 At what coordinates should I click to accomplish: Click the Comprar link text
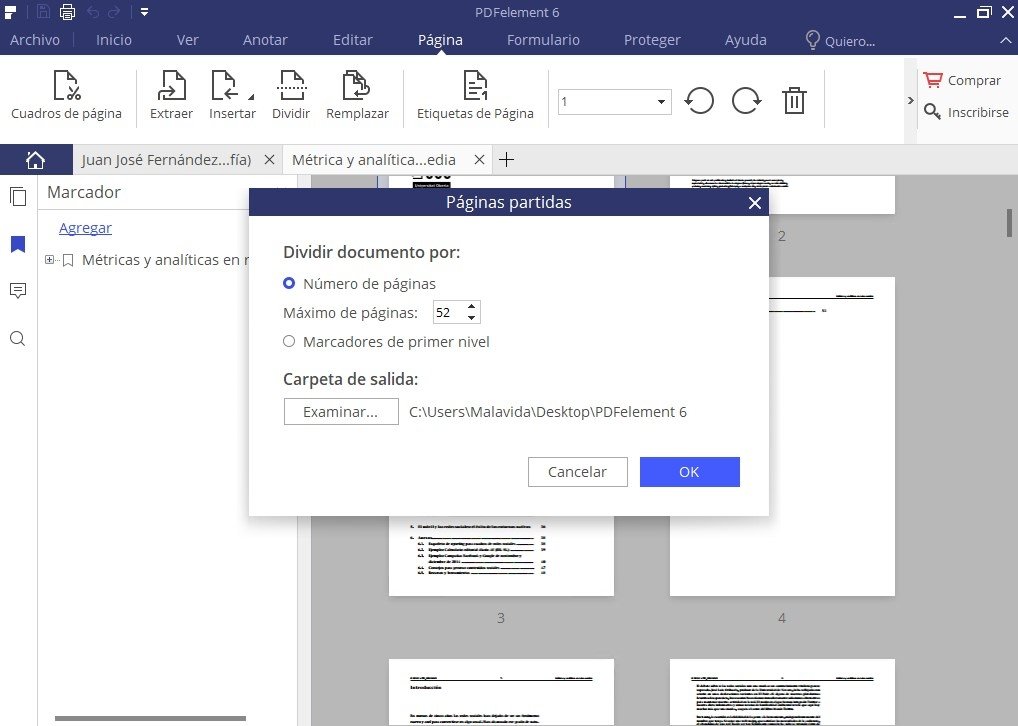pos(974,81)
